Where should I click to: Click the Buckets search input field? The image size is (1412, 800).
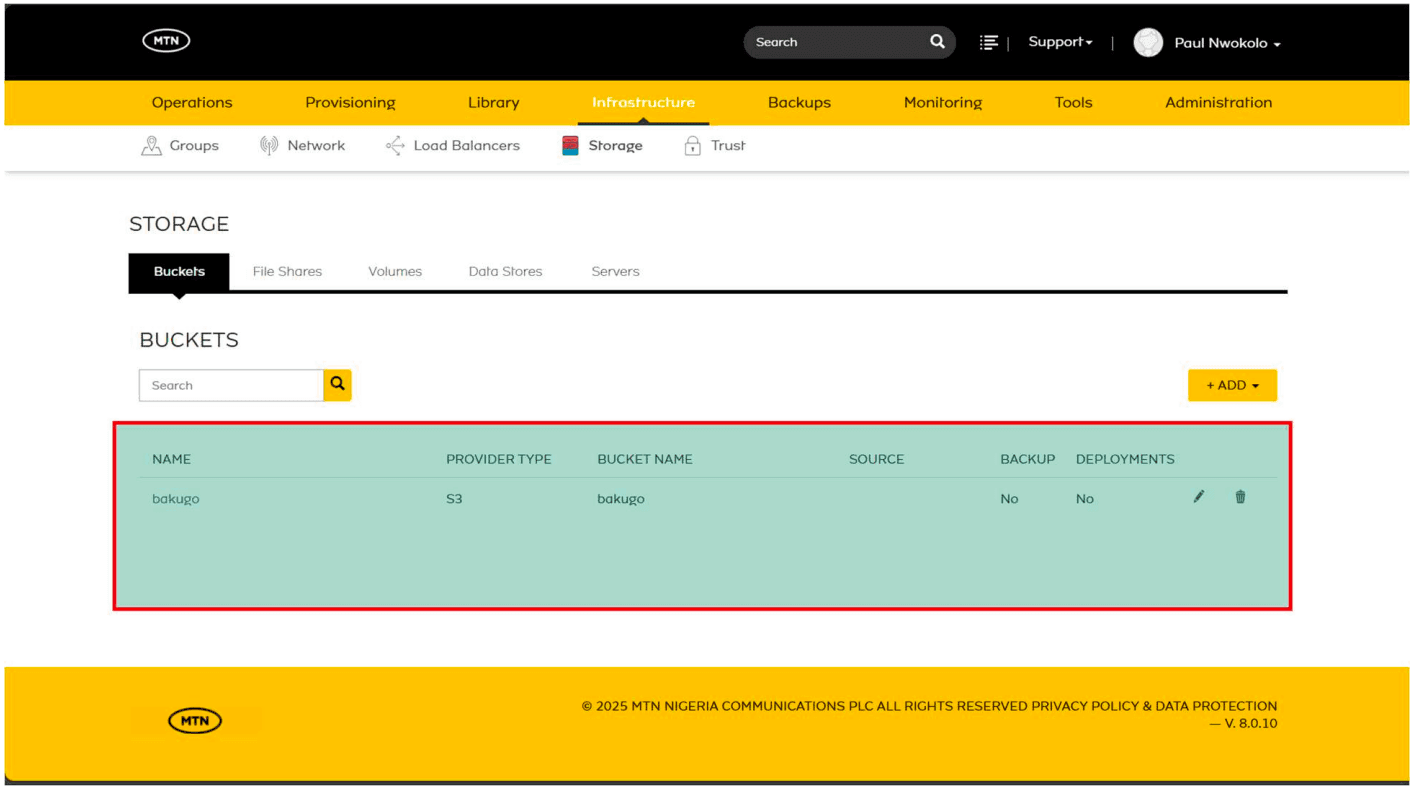(231, 385)
